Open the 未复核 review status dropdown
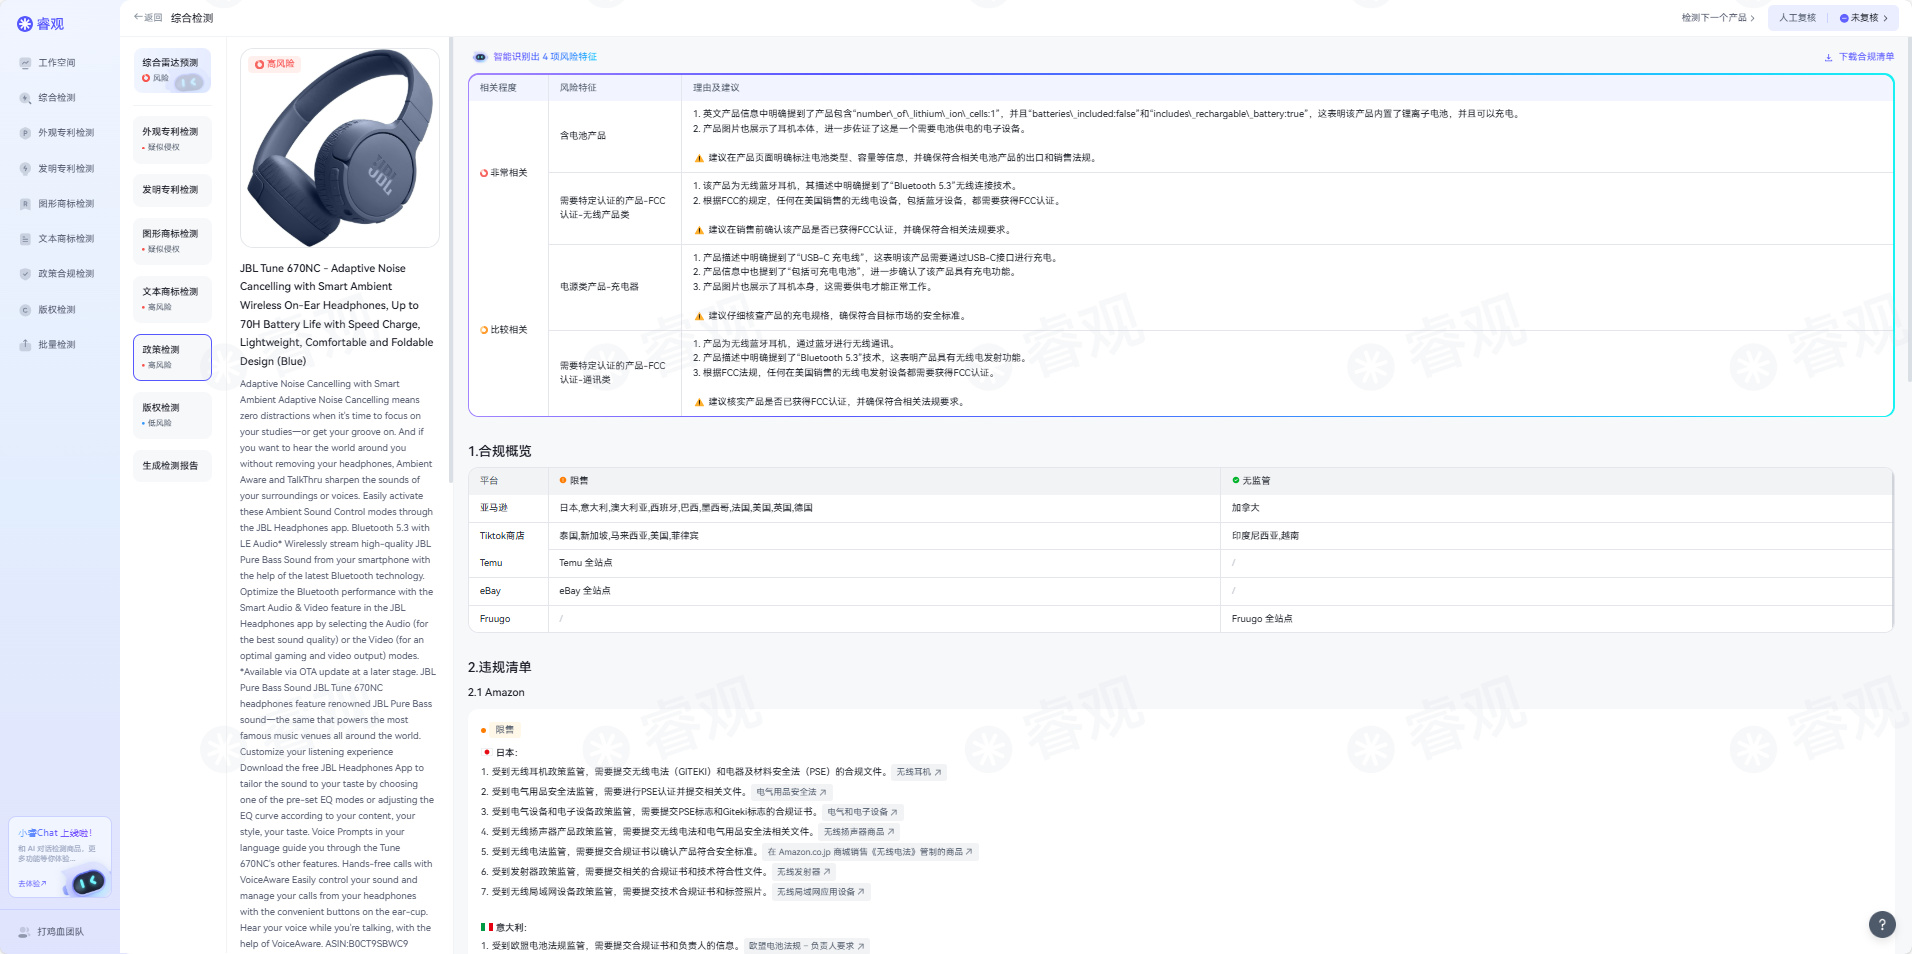The height and width of the screenshot is (954, 1912). click(1864, 18)
